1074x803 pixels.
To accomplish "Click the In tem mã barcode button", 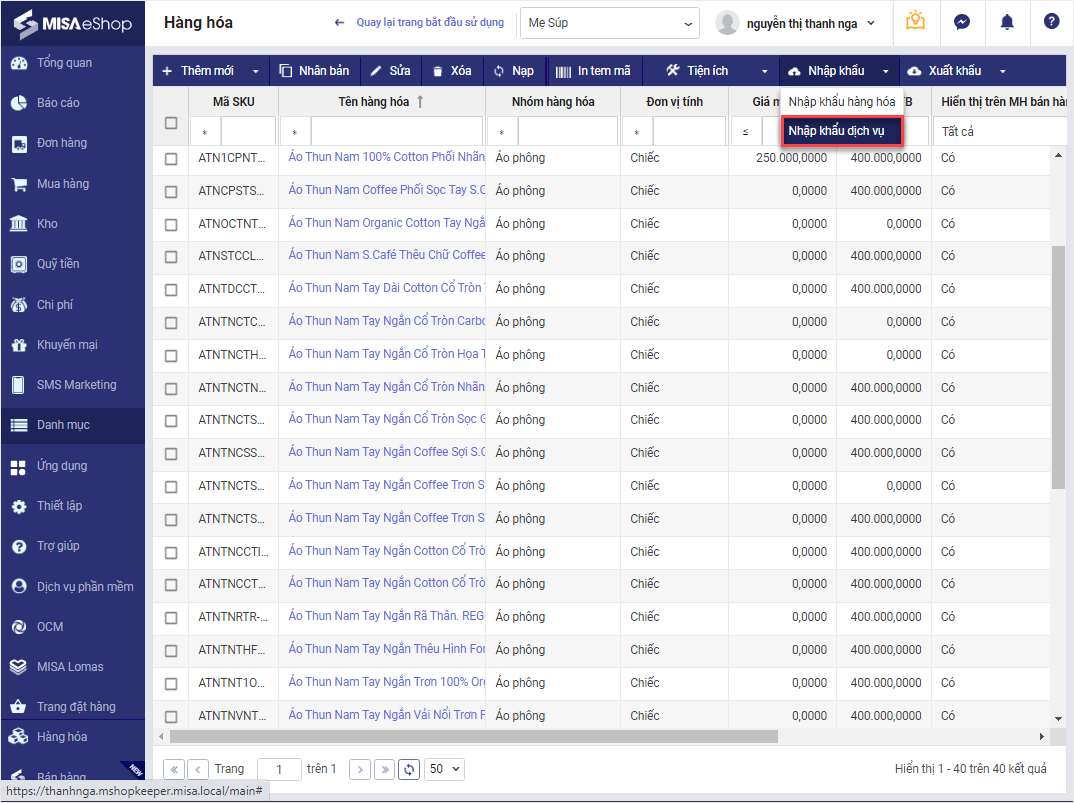I will click(592, 71).
